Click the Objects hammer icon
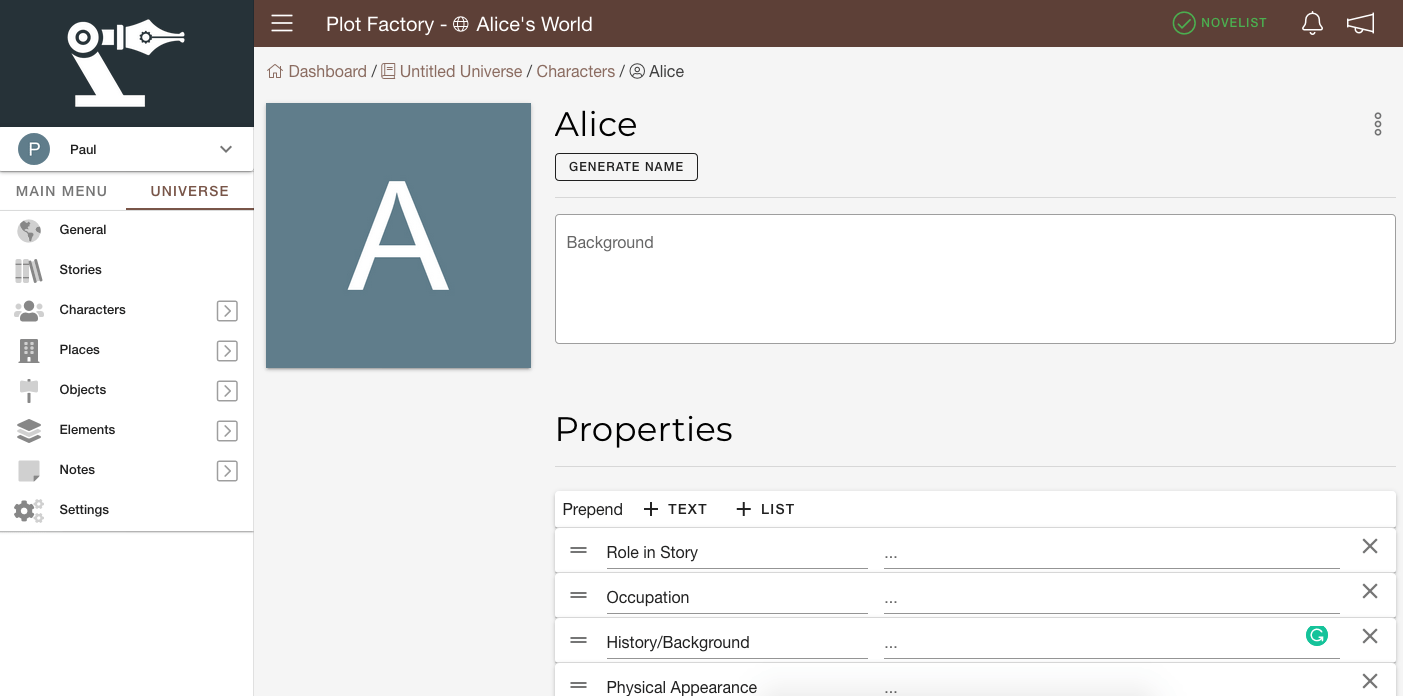 tap(29, 390)
